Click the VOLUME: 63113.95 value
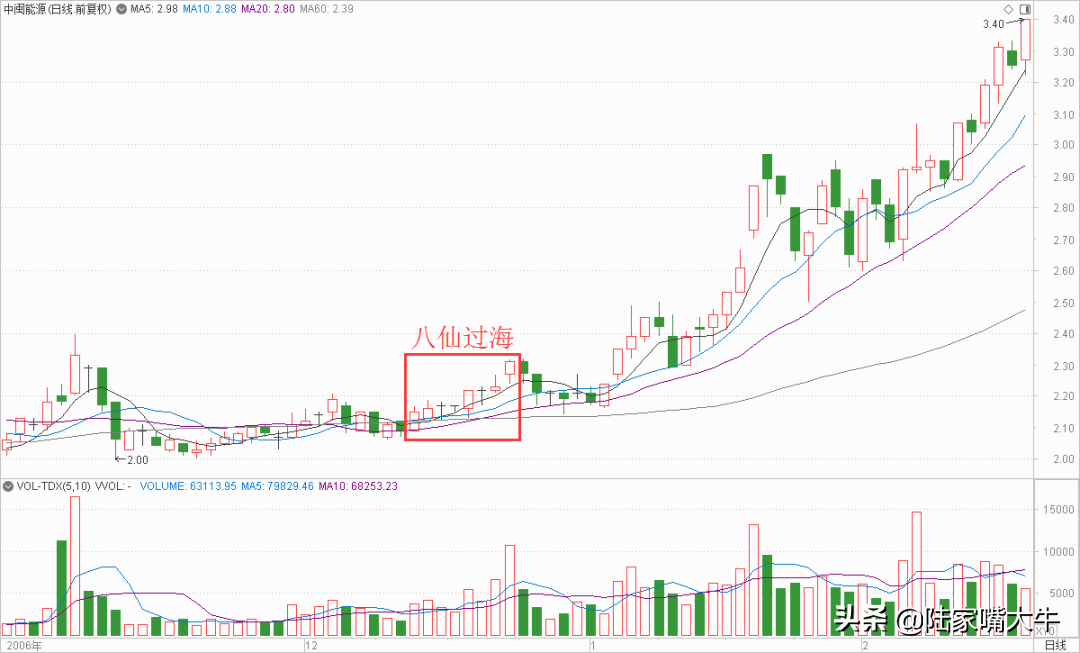The width and height of the screenshot is (1080, 653). pyautogui.click(x=188, y=486)
